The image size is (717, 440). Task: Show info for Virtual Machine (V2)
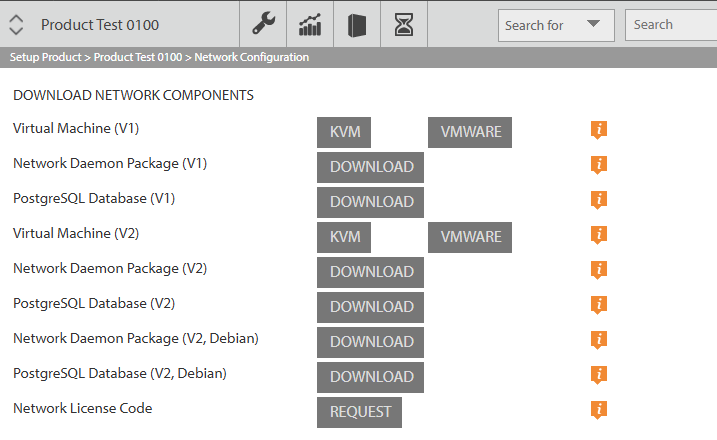pyautogui.click(x=599, y=235)
